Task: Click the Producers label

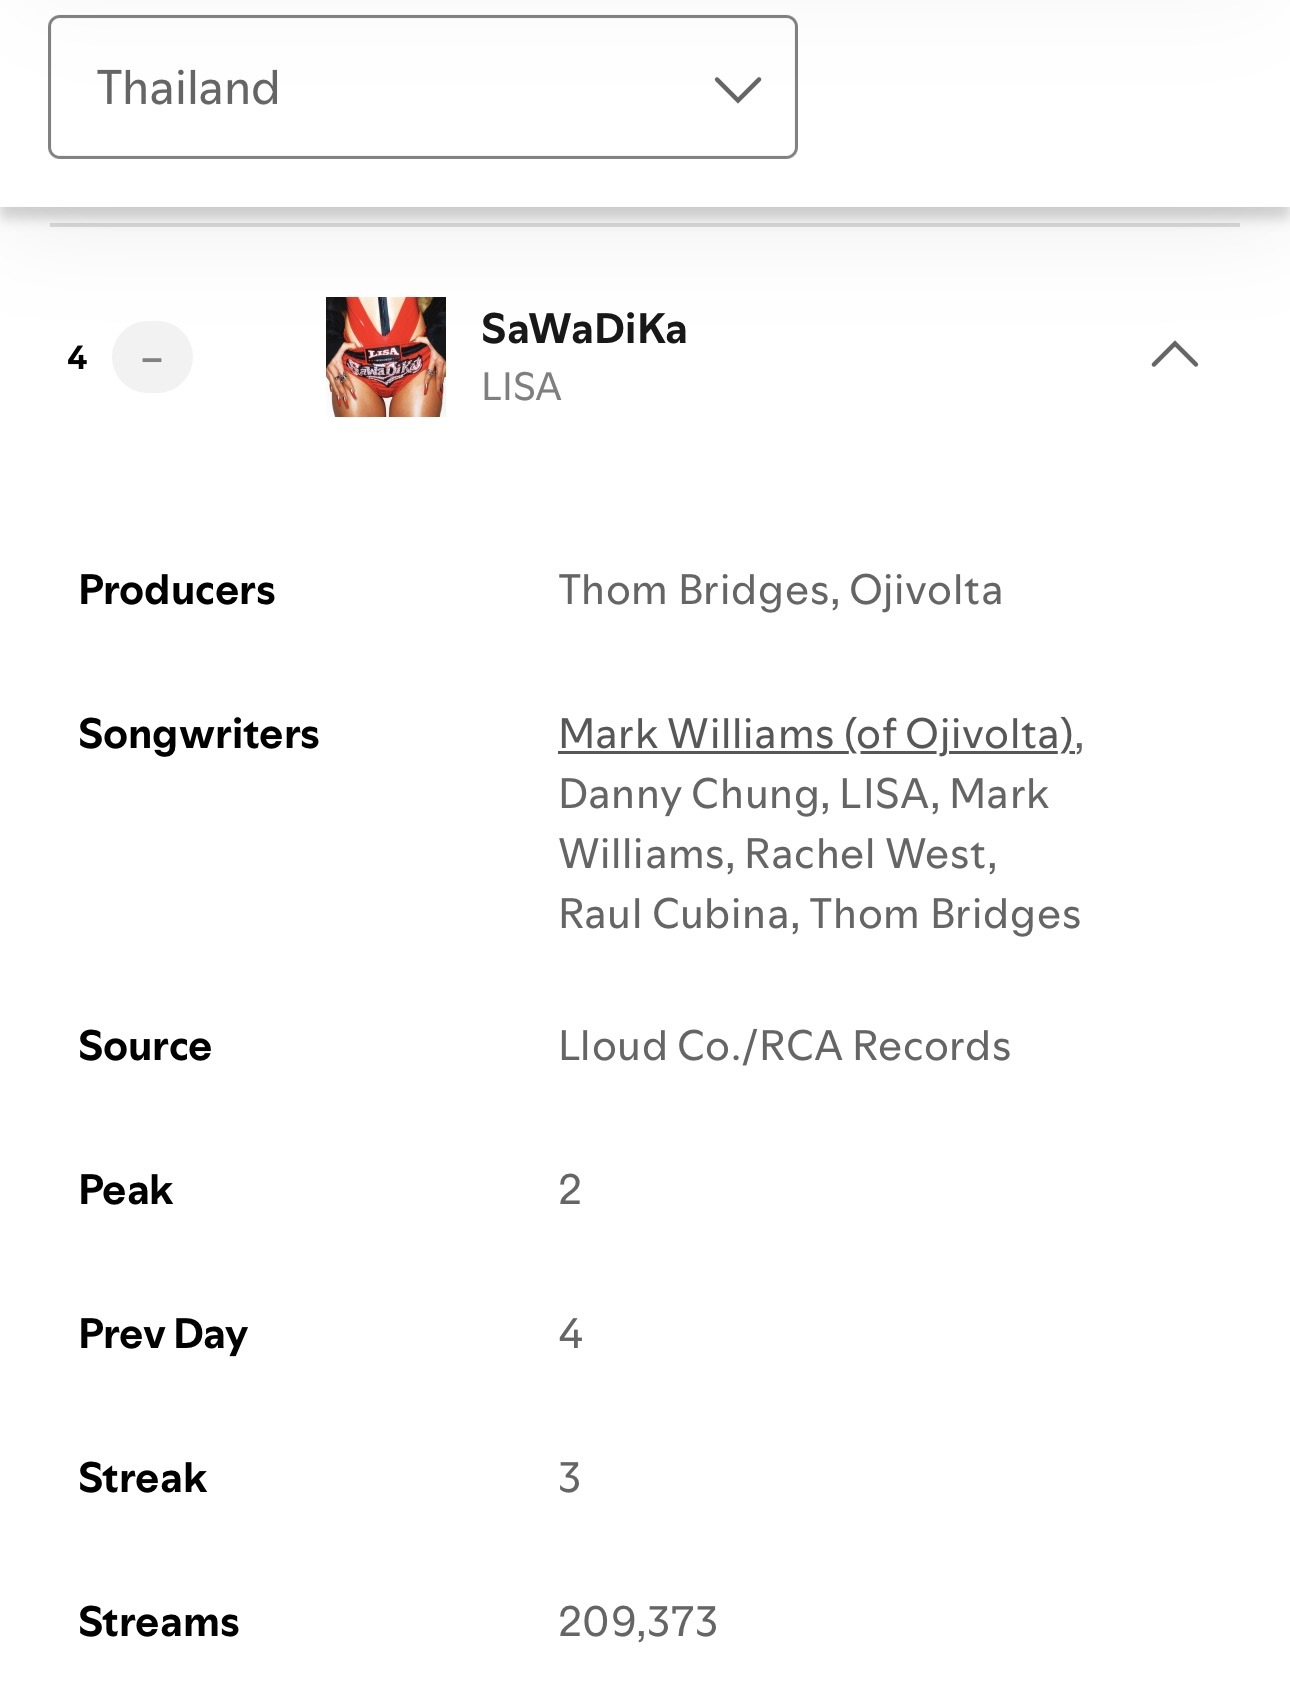Action: click(177, 590)
